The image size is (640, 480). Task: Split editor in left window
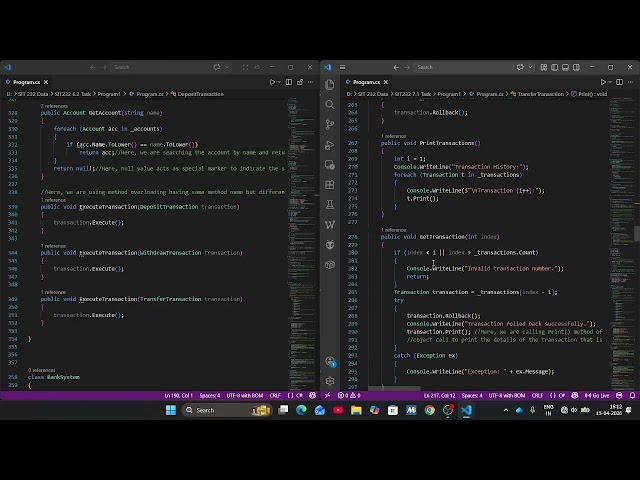(289, 82)
